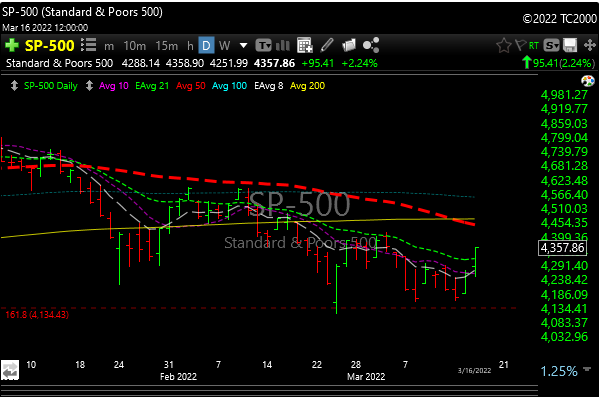
Task: Click the 4,981.27 price scale label
Action: (x=564, y=95)
